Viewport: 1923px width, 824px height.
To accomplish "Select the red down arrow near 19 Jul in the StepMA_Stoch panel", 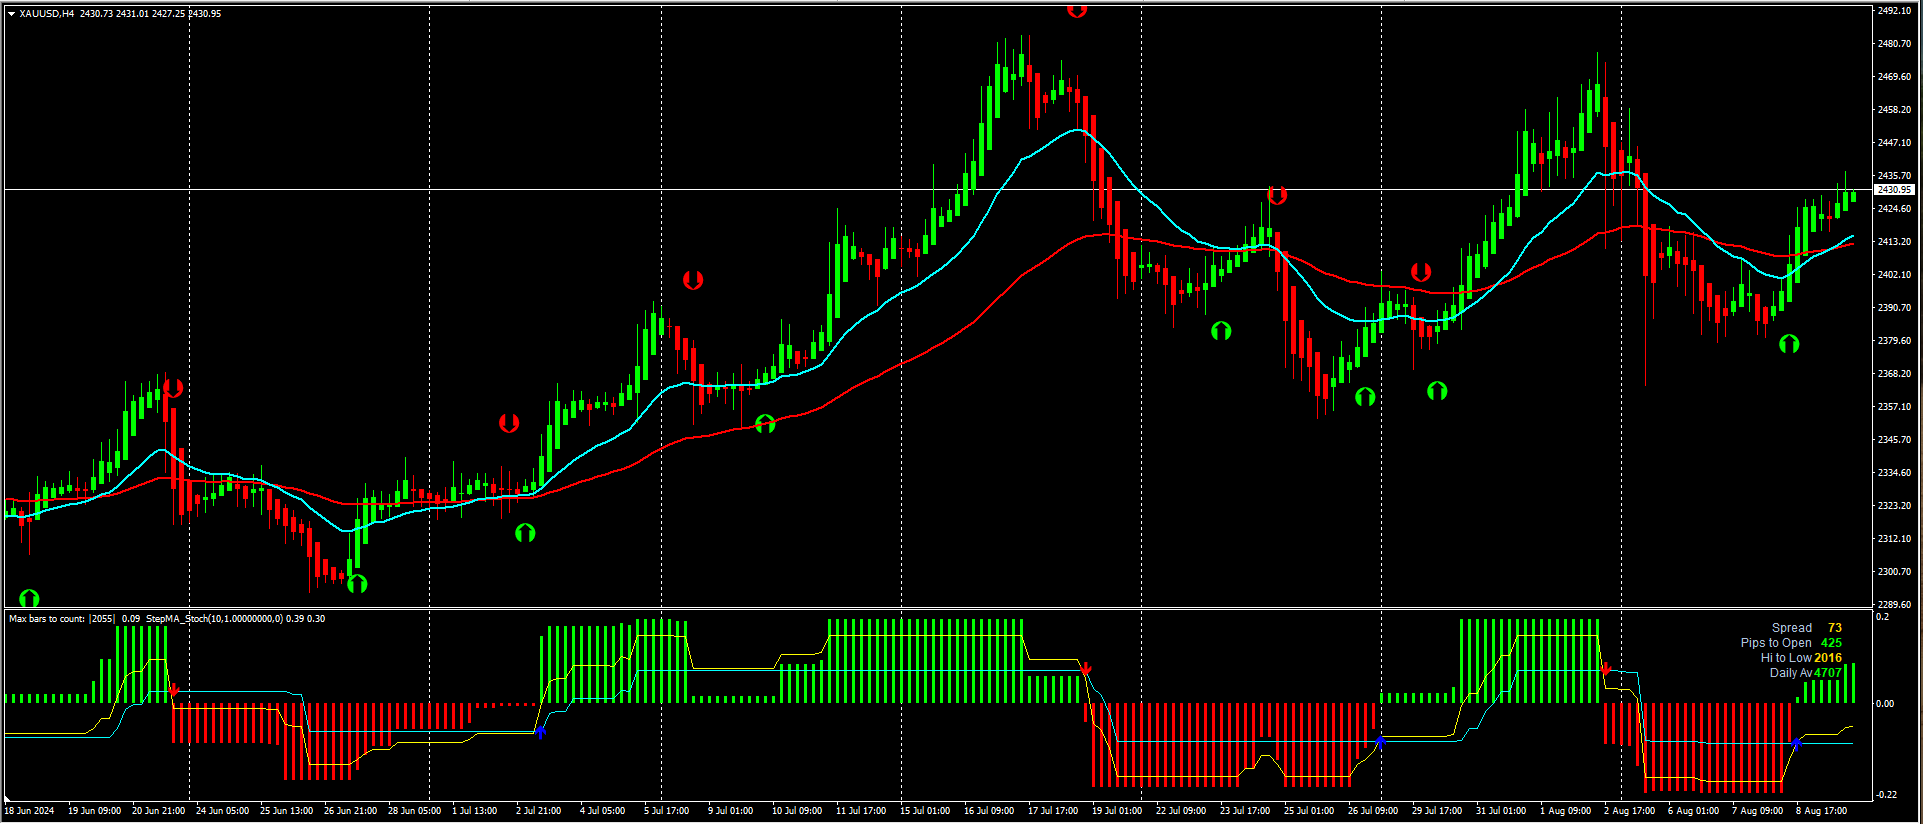I will pyautogui.click(x=1086, y=669).
